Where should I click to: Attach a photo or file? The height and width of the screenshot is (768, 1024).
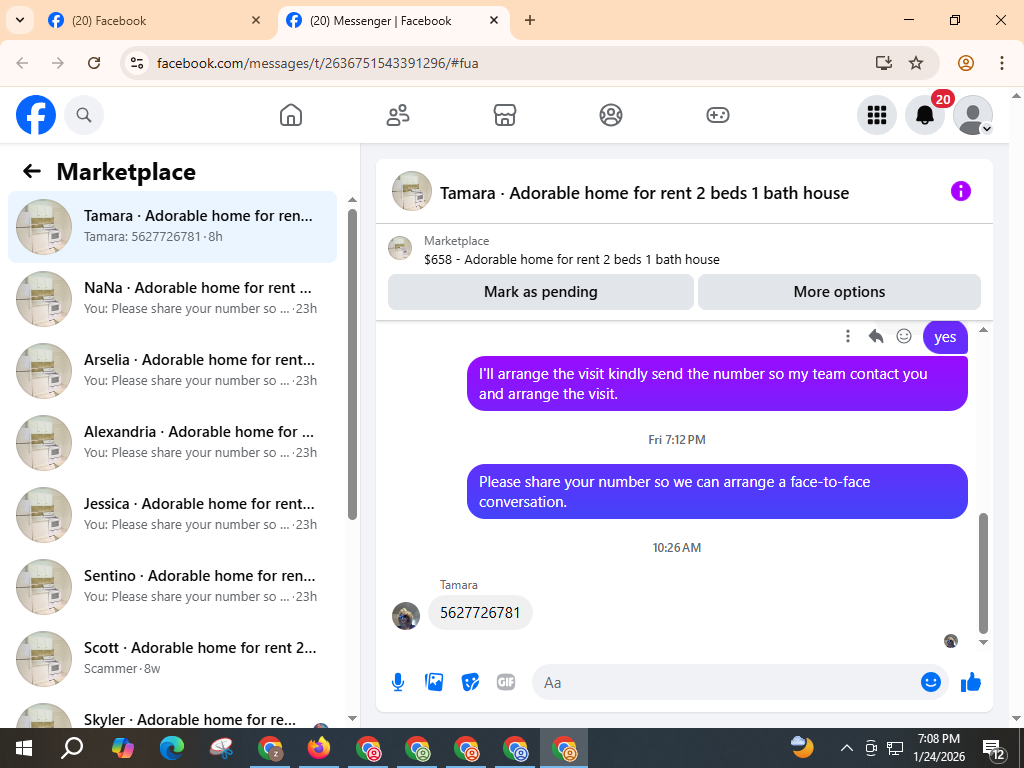(434, 682)
